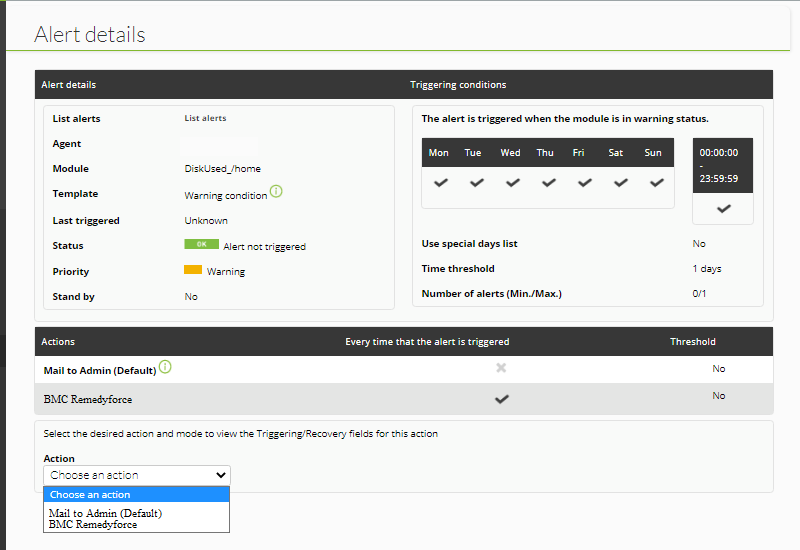
Task: Click the Tuesday checkmark
Action: pyautogui.click(x=477, y=183)
